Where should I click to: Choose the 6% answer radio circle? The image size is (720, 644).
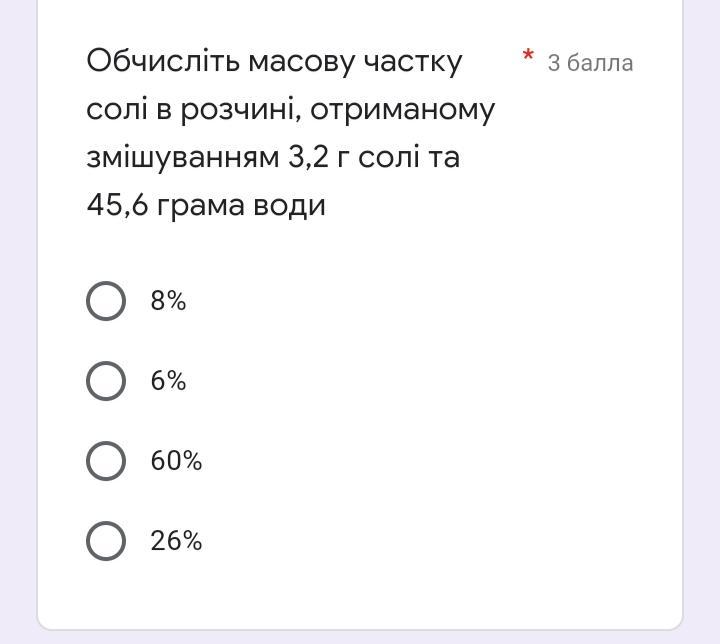pos(106,381)
